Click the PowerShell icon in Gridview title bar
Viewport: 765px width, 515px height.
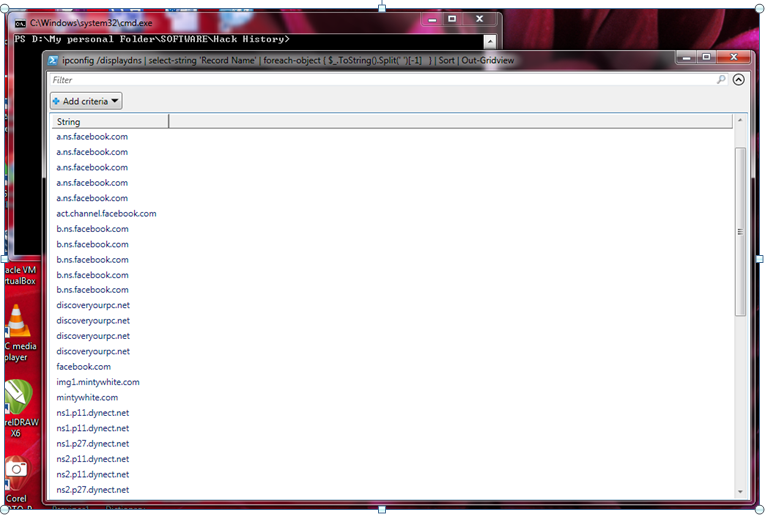[53, 60]
